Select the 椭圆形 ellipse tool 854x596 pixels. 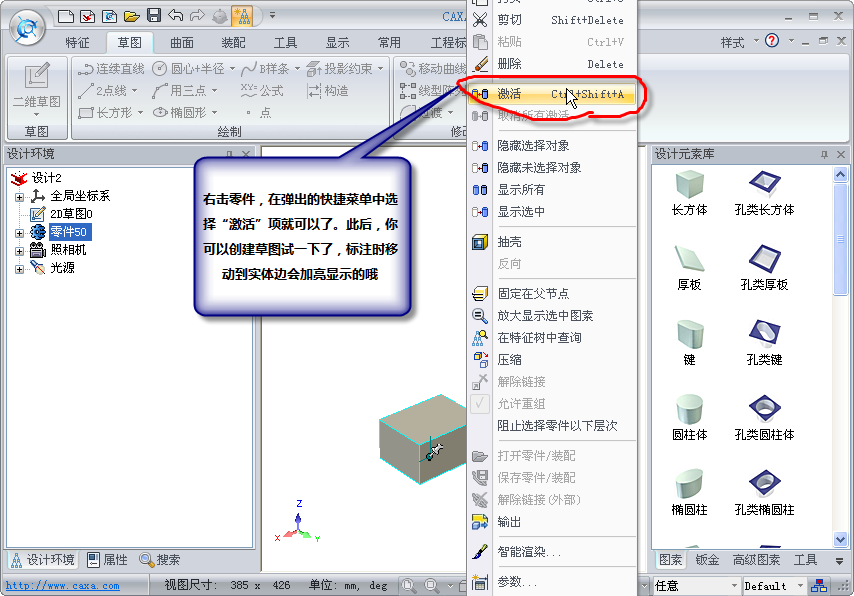(180, 113)
